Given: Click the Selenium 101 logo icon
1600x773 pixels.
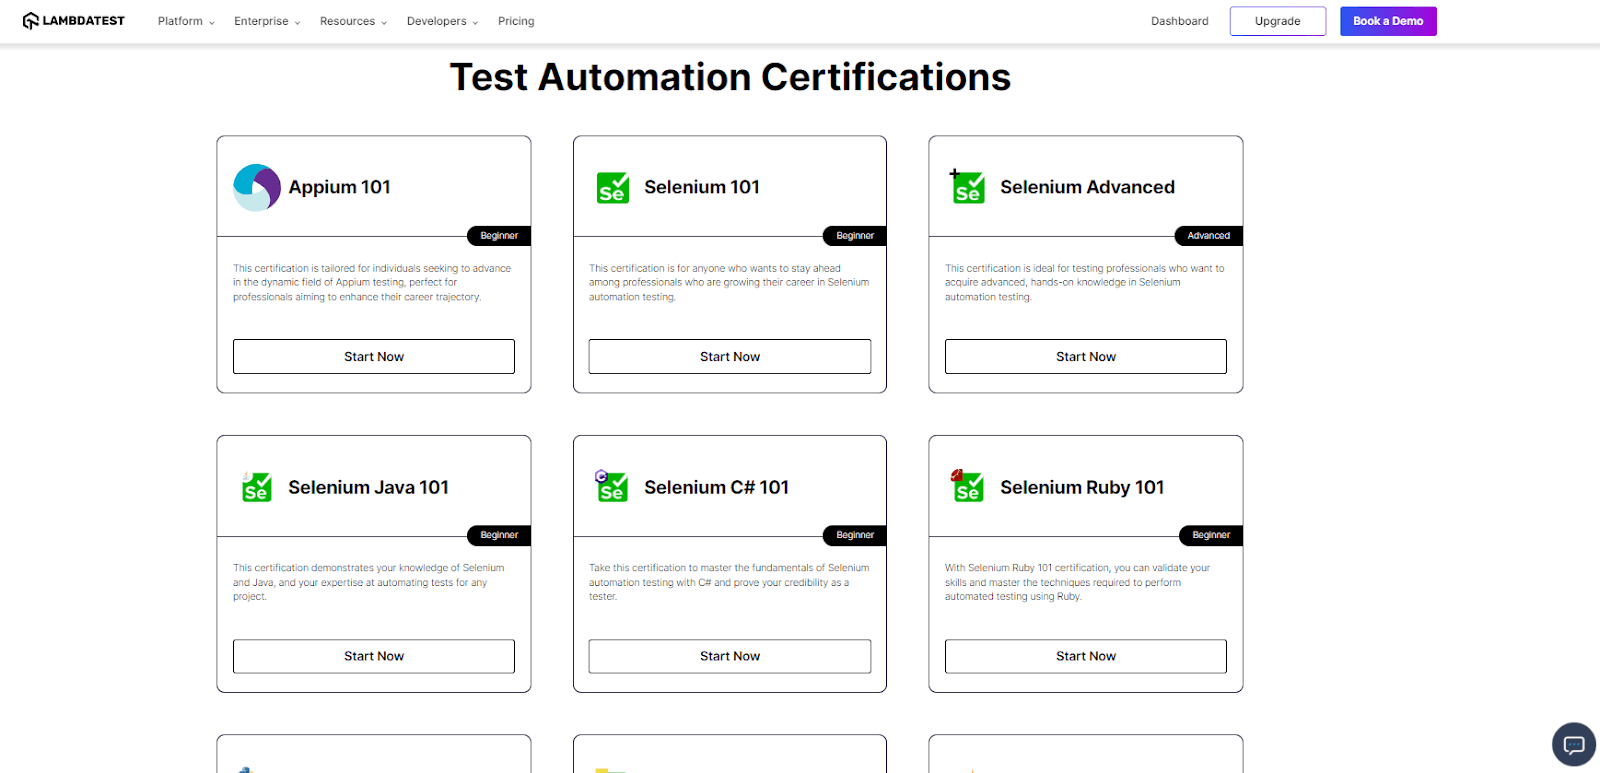Looking at the screenshot, I should coord(612,187).
